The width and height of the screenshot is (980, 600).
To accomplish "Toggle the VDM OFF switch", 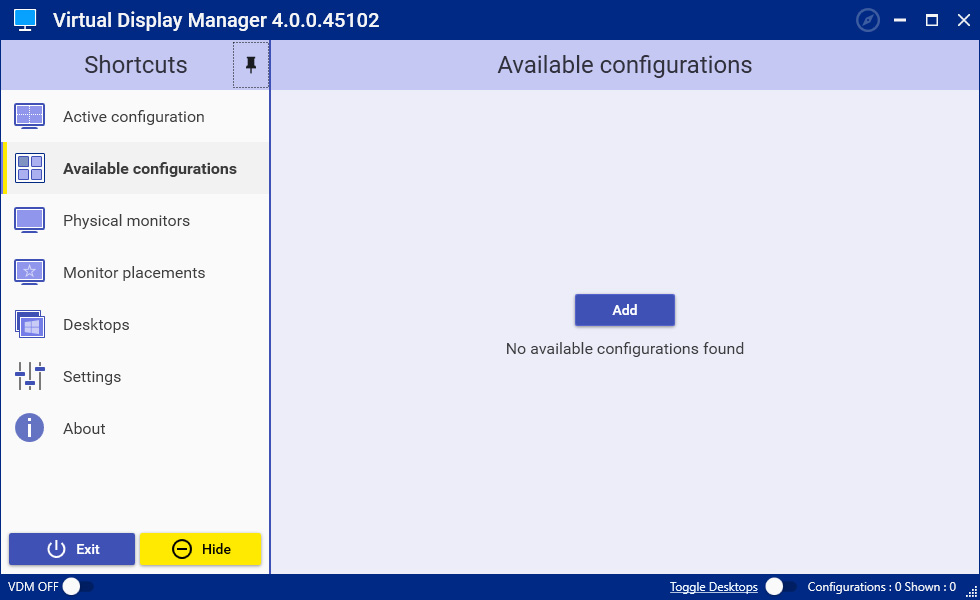I will pos(78,586).
